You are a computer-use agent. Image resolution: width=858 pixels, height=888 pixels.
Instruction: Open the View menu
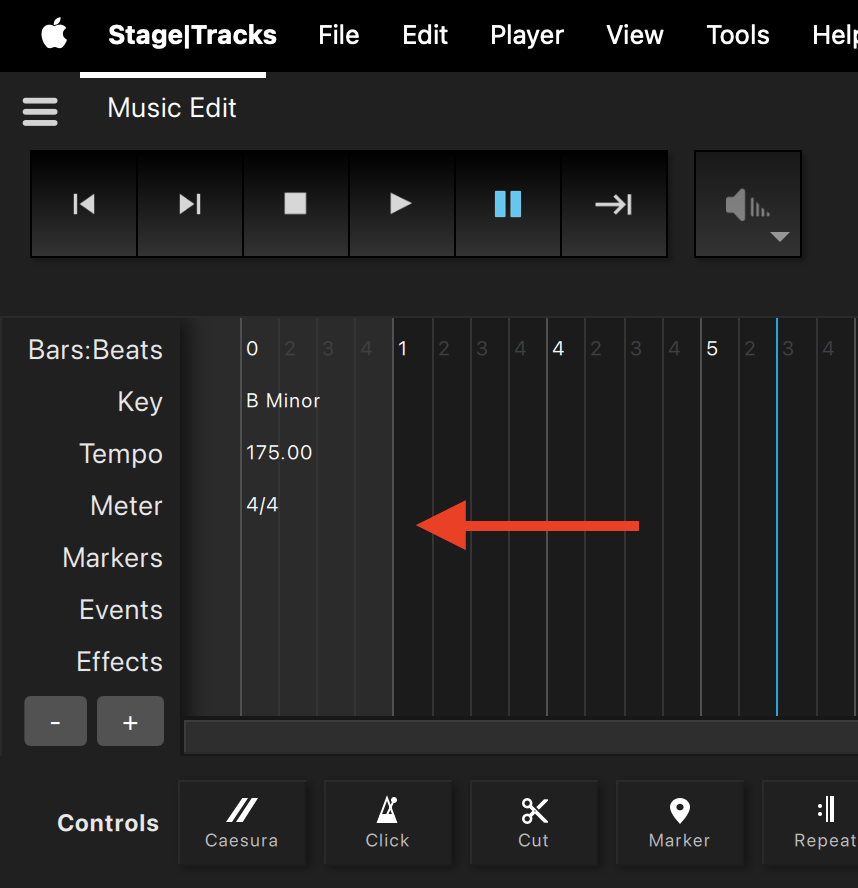(635, 35)
